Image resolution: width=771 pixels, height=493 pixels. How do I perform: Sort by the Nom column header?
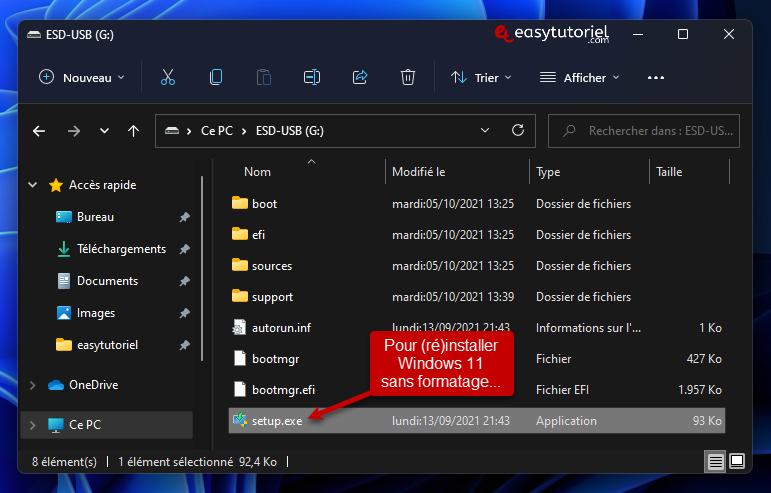pyautogui.click(x=257, y=172)
